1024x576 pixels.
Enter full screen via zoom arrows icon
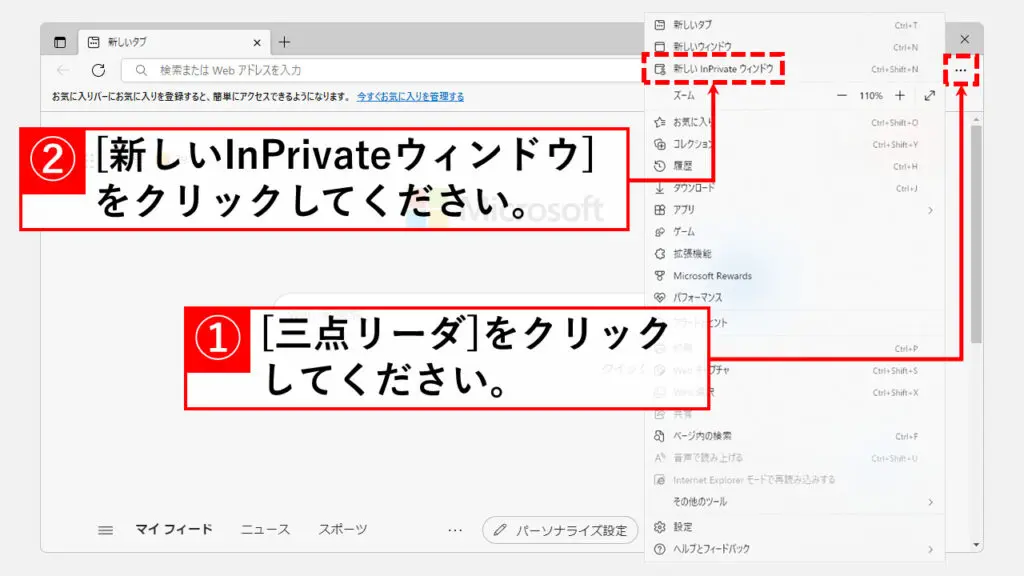tap(930, 96)
